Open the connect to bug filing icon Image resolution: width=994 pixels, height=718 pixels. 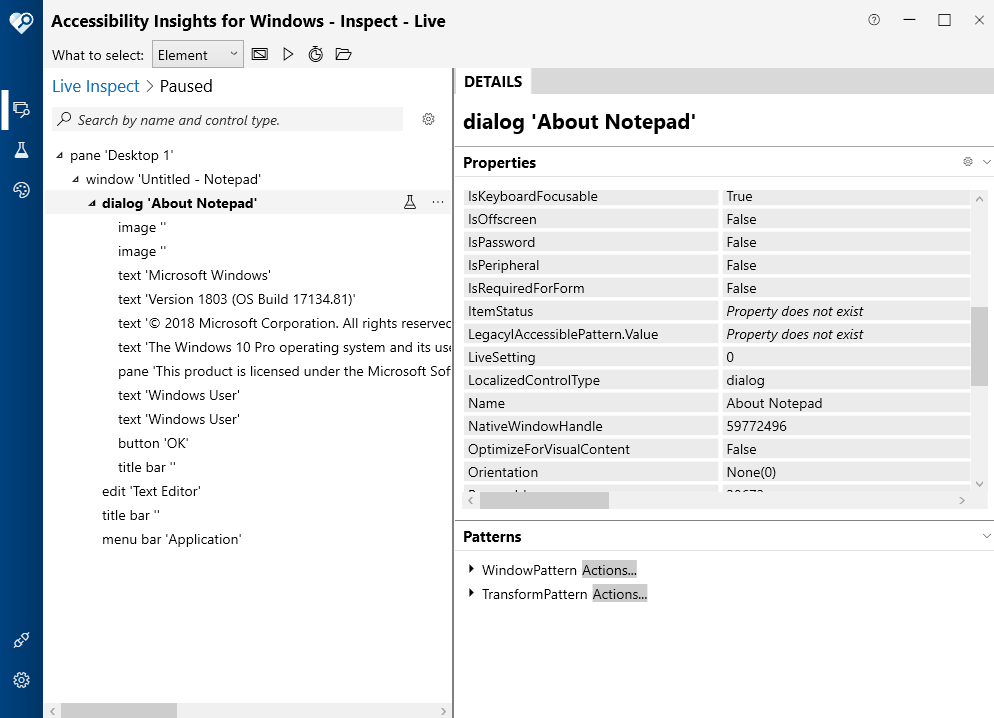coord(21,640)
